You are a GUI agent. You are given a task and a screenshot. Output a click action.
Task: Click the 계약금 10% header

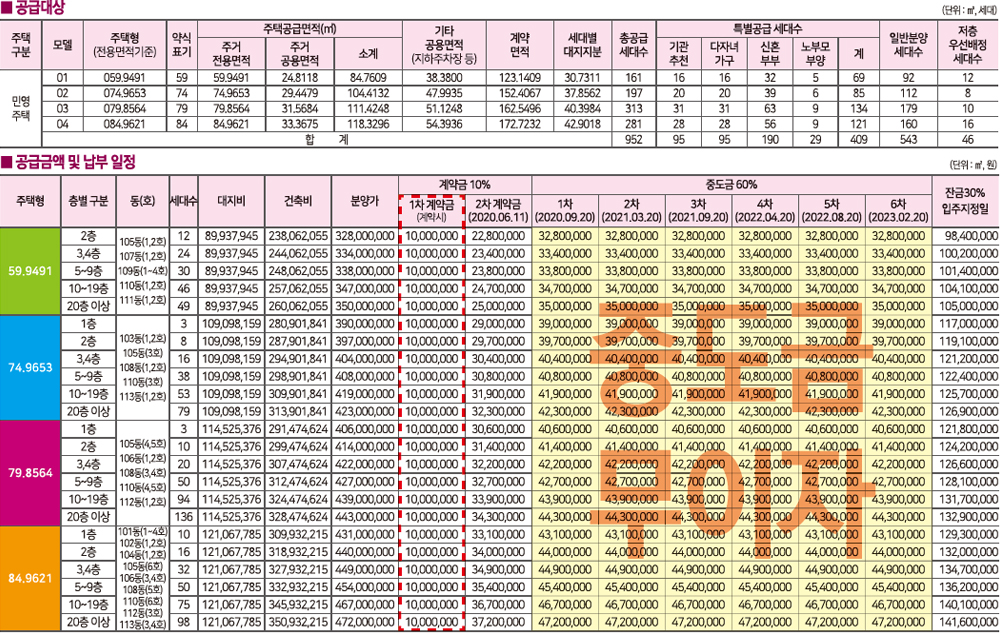click(465, 185)
